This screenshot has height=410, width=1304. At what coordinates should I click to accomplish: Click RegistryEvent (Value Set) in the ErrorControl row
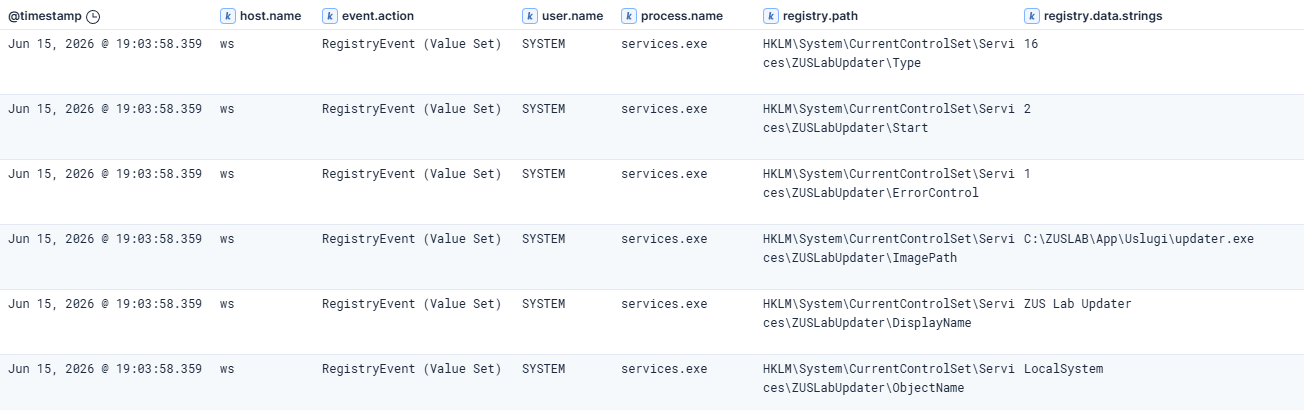[412, 174]
